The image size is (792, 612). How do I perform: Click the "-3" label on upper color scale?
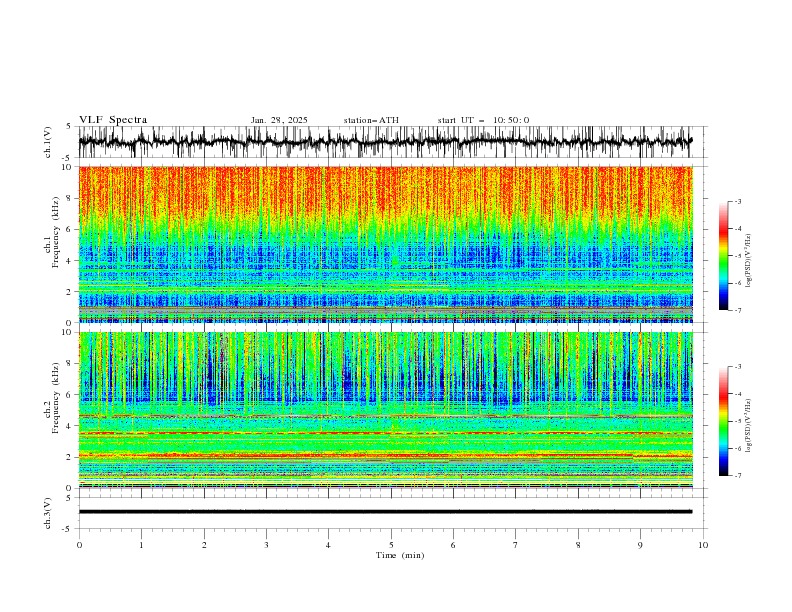[738, 201]
